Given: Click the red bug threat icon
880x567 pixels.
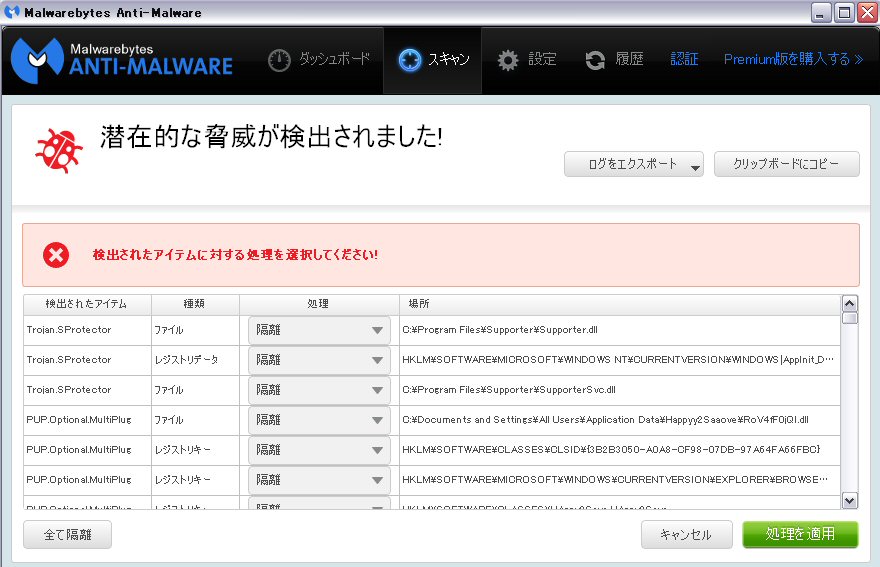Looking at the screenshot, I should coord(58,150).
